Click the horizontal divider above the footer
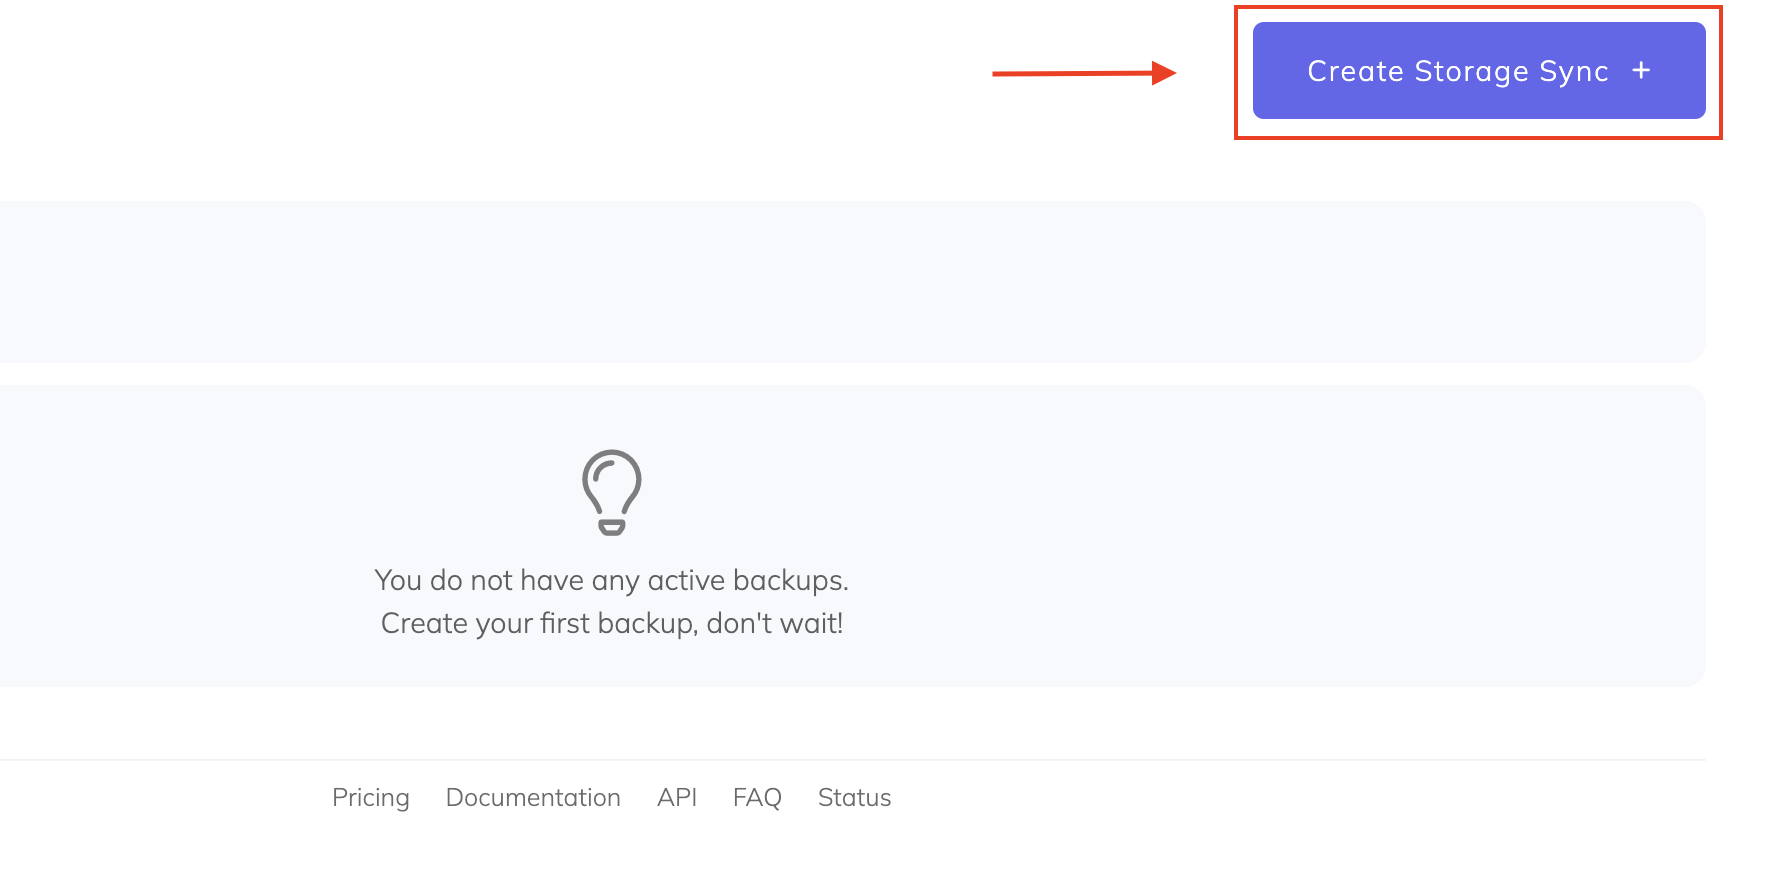The height and width of the screenshot is (874, 1766). (x=850, y=760)
